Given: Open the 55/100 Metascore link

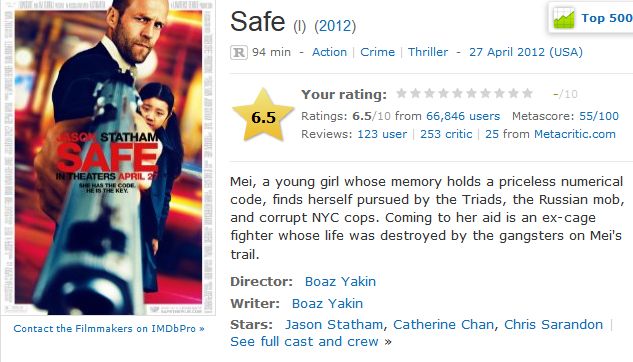Looking at the screenshot, I should point(599,116).
